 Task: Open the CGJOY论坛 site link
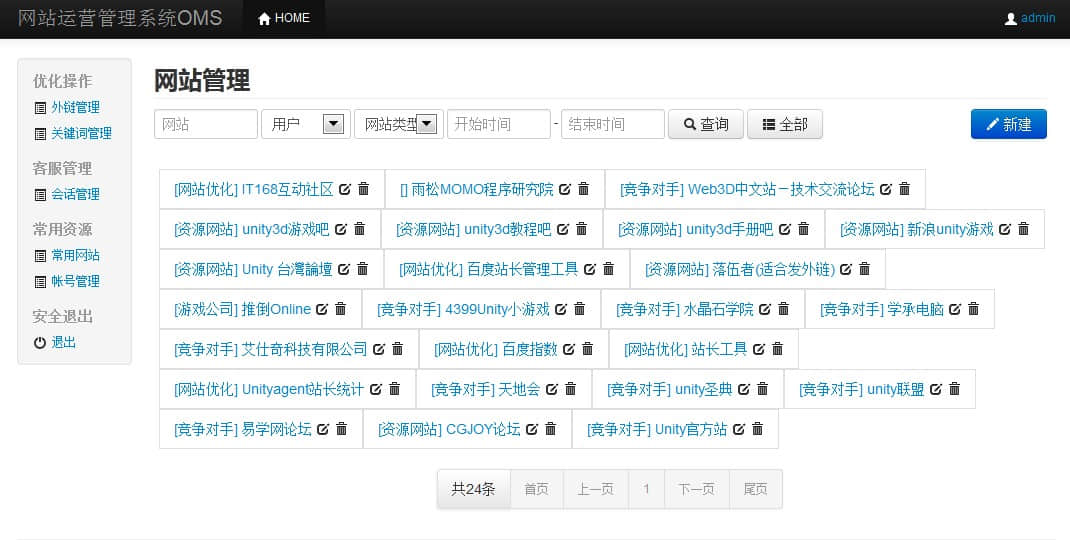449,429
